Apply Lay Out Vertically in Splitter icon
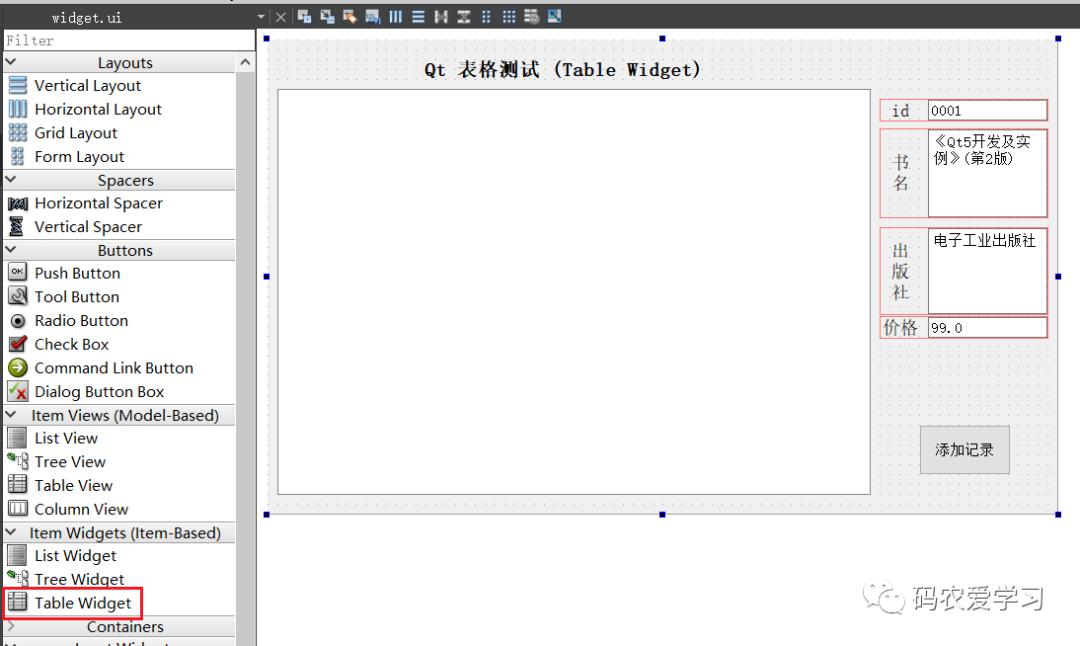This screenshot has width=1080, height=646. tap(464, 17)
